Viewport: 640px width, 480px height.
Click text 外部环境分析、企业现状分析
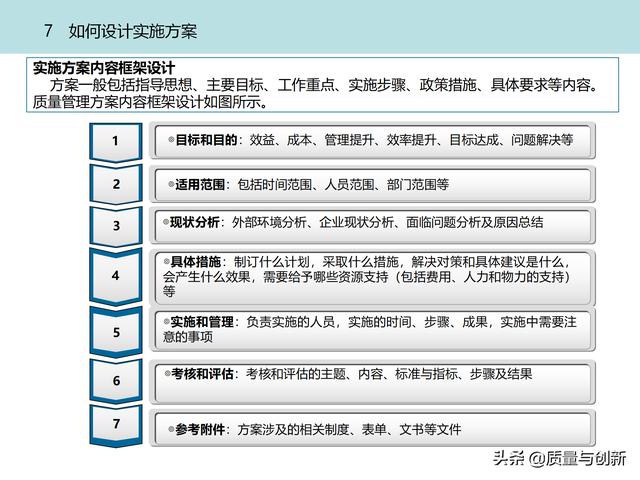313,222
